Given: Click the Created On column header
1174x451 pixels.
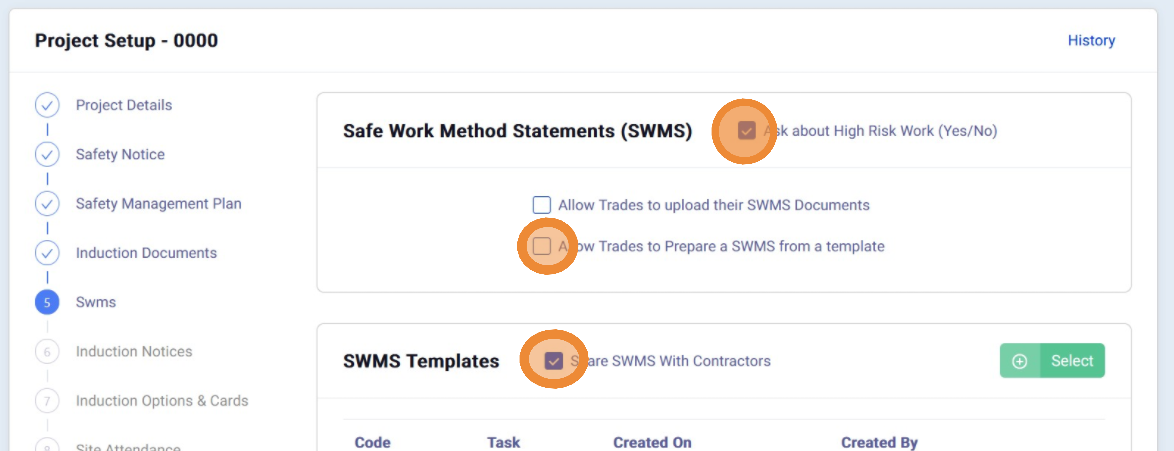Looking at the screenshot, I should click(652, 442).
